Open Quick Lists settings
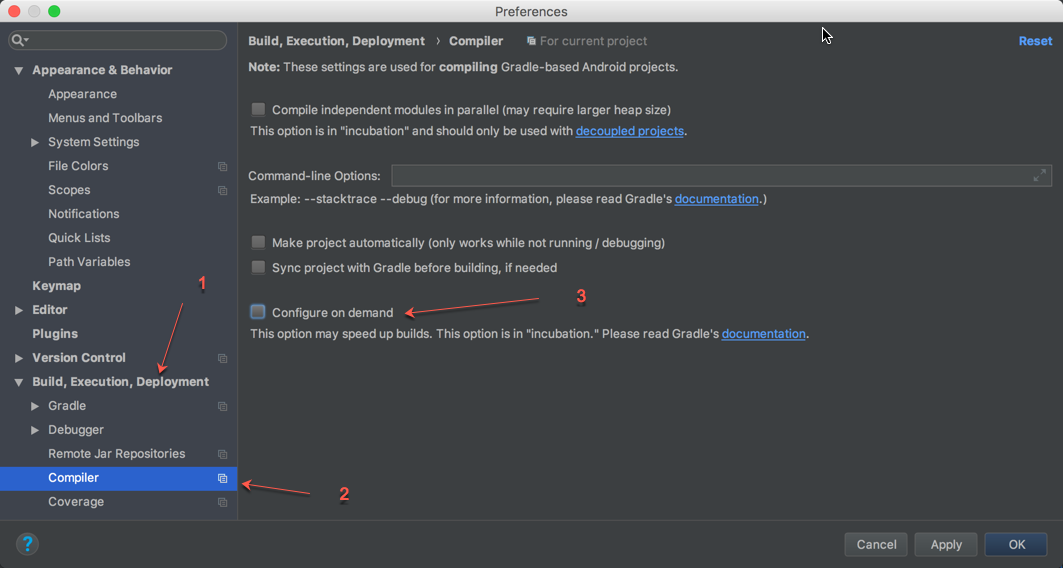Viewport: 1063px width, 568px height. coord(79,238)
